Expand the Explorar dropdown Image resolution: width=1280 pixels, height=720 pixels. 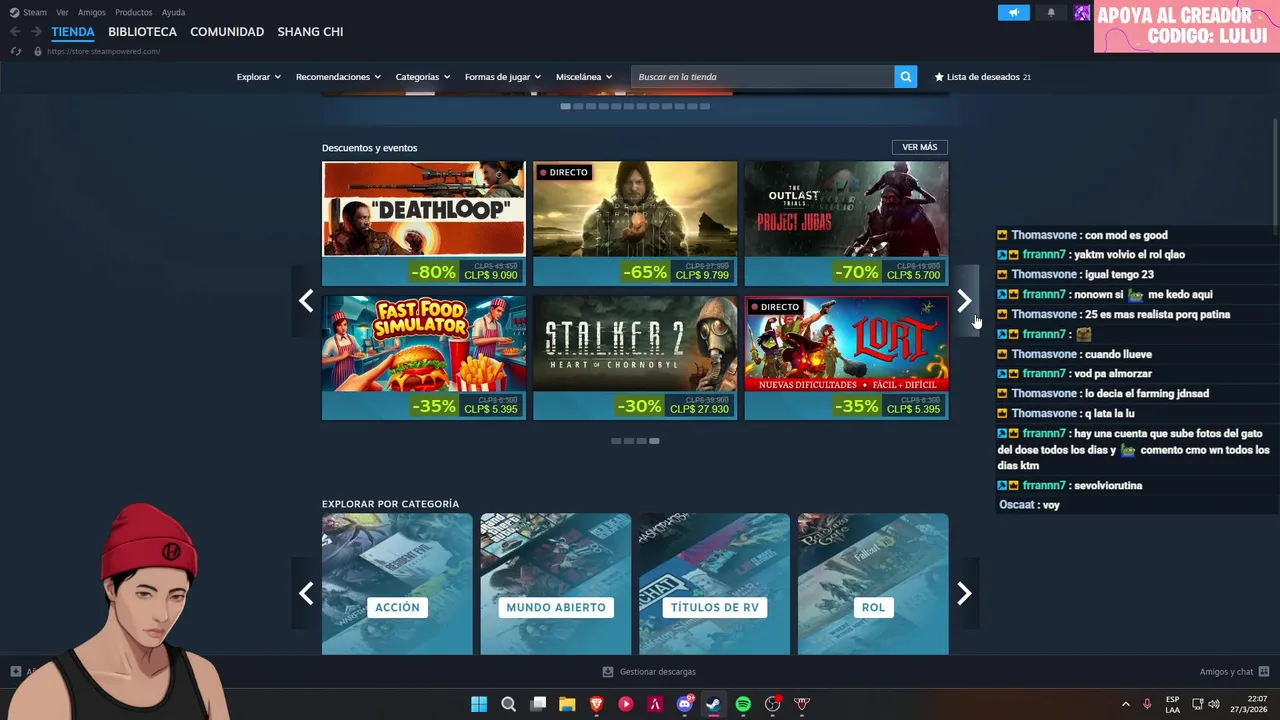point(258,77)
